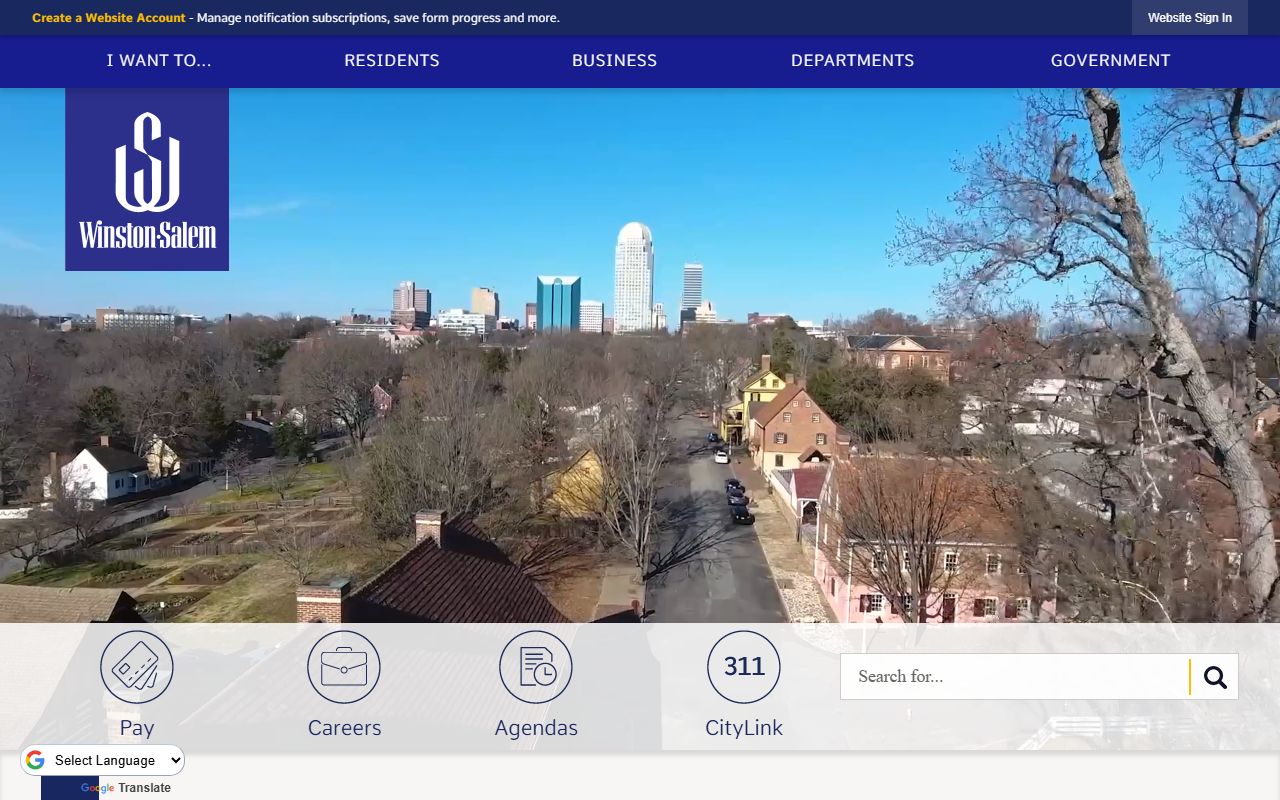The width and height of the screenshot is (1280, 800).
Task: Open the Careers briefcase icon
Action: coord(344,667)
